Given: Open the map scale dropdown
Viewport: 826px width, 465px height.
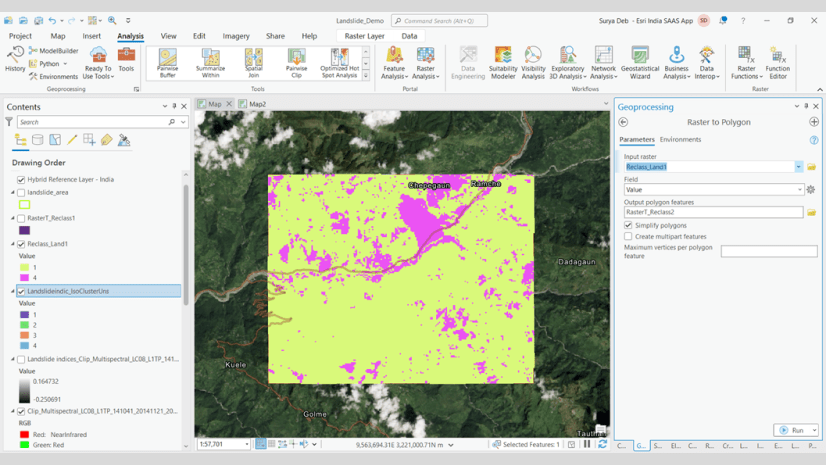Looking at the screenshot, I should coord(247,444).
